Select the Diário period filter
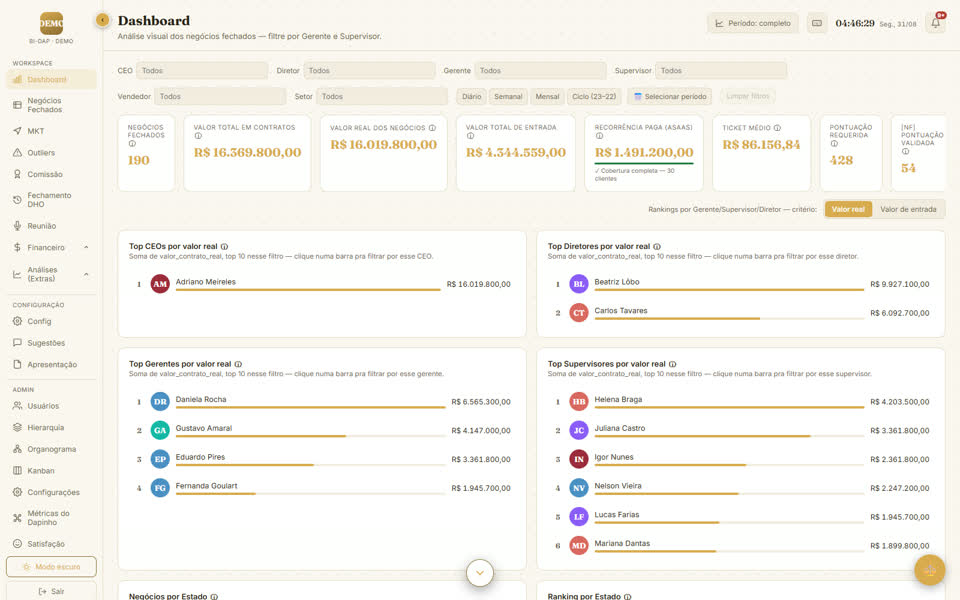Image resolution: width=960 pixels, height=600 pixels. 471,97
